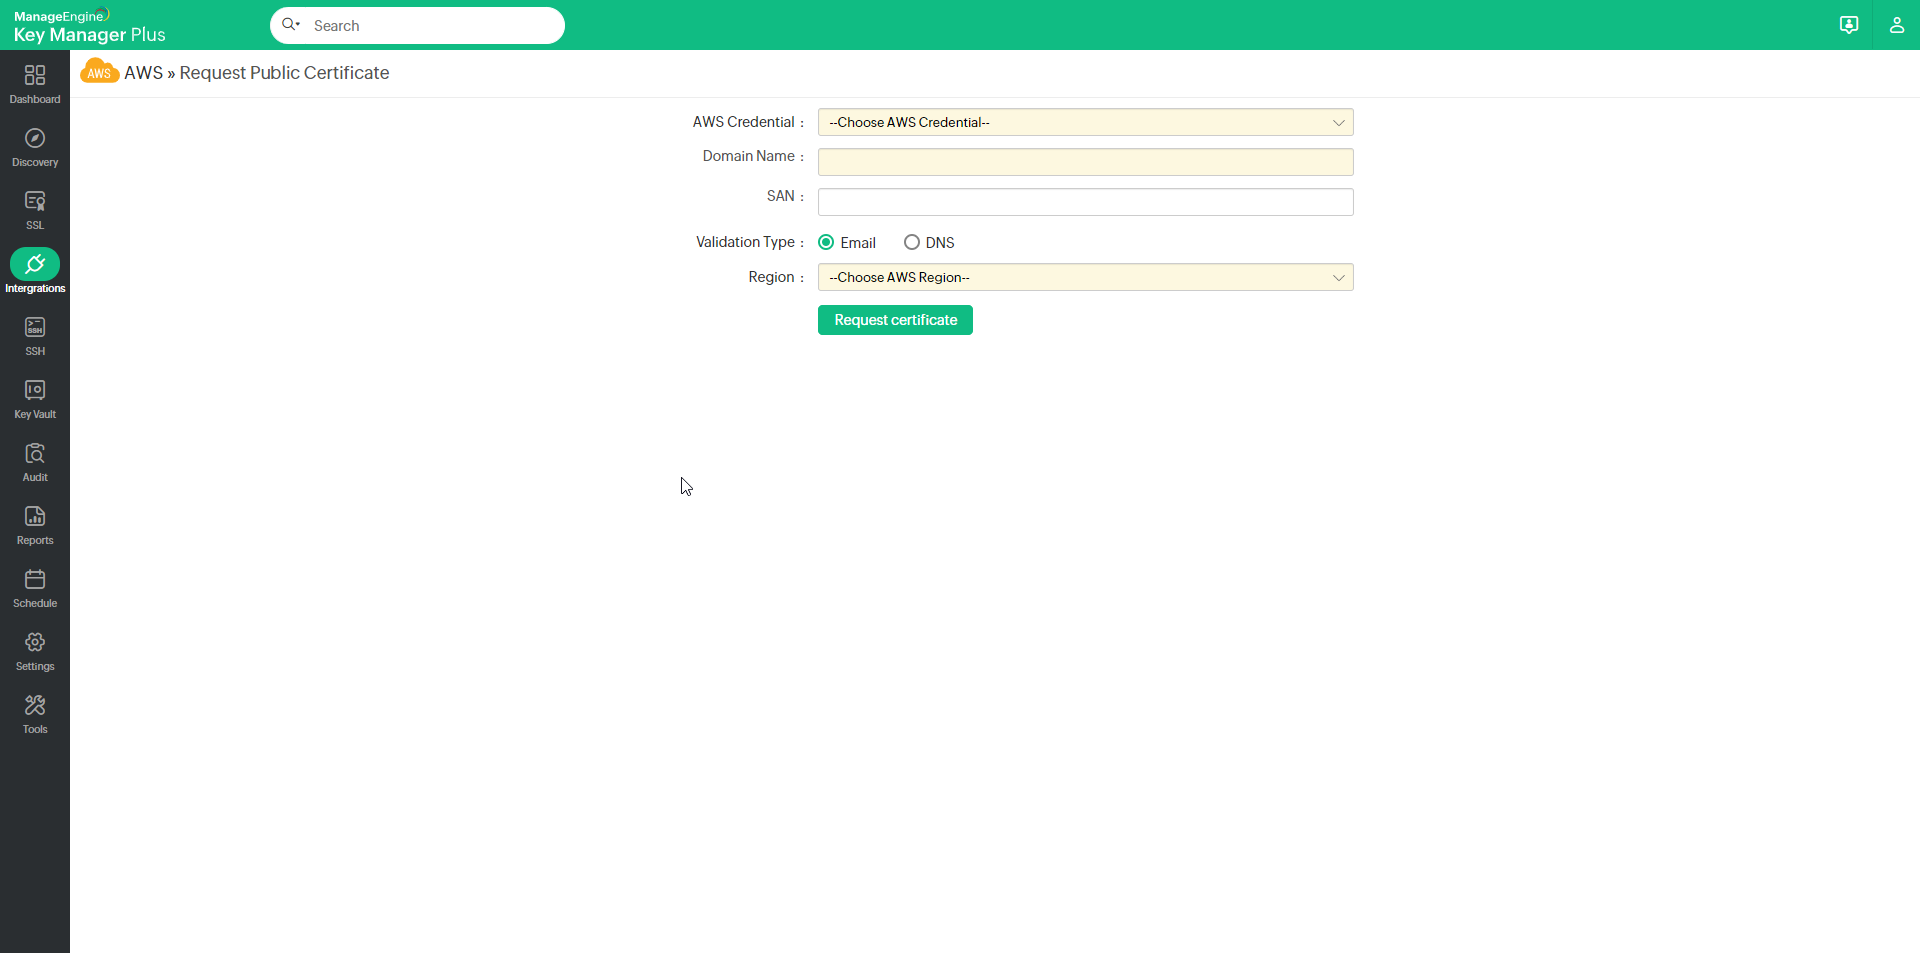Select the Integrations plug icon
1920x953 pixels.
tap(35, 264)
